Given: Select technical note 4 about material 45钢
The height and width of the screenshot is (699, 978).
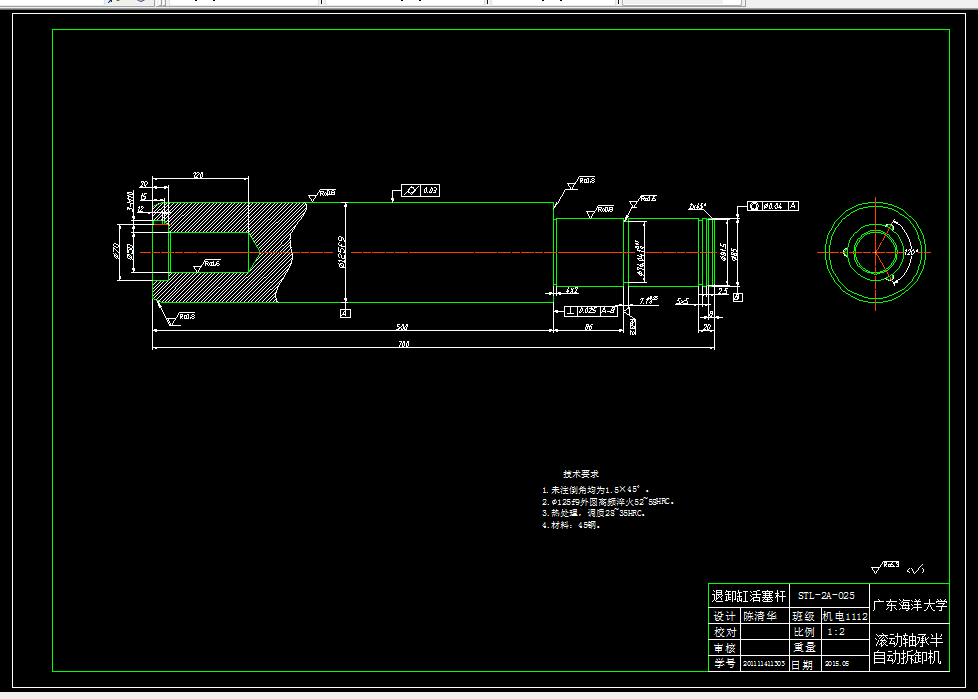Looking at the screenshot, I should (x=571, y=525).
